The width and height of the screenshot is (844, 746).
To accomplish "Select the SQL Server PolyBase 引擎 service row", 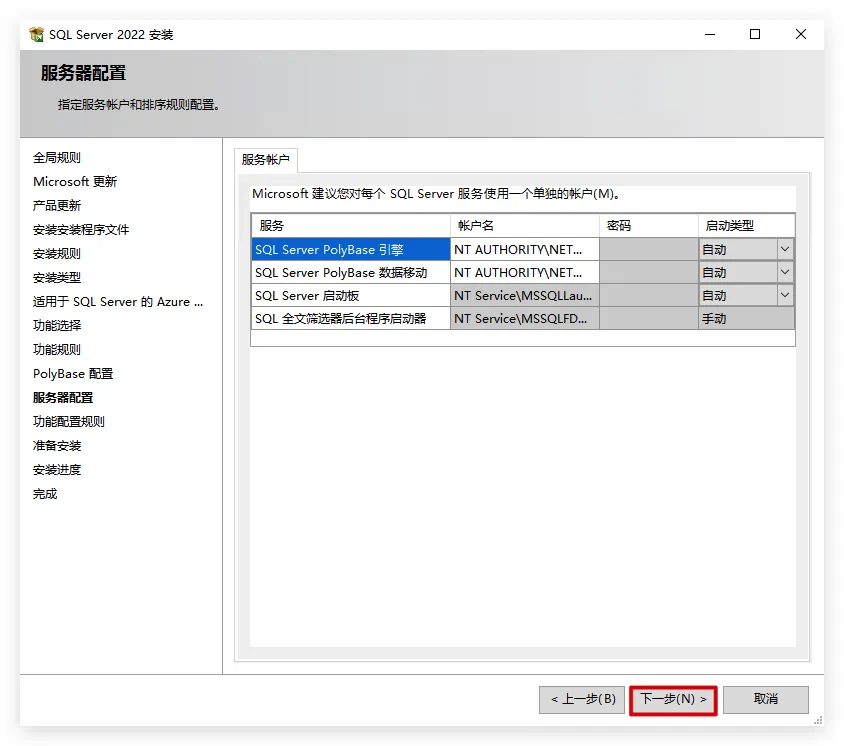I will pyautogui.click(x=350, y=250).
